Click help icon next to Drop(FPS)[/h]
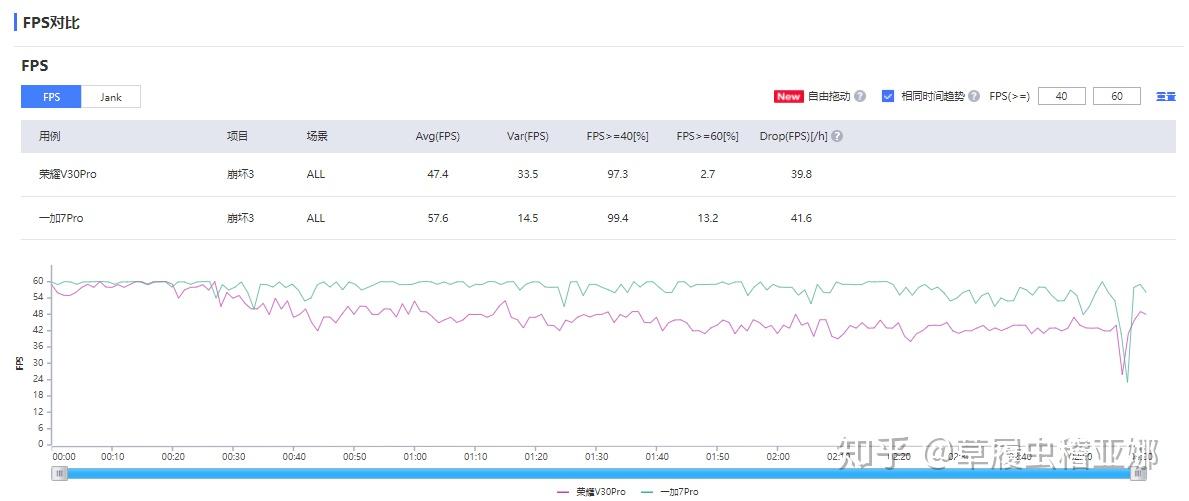 (837, 136)
